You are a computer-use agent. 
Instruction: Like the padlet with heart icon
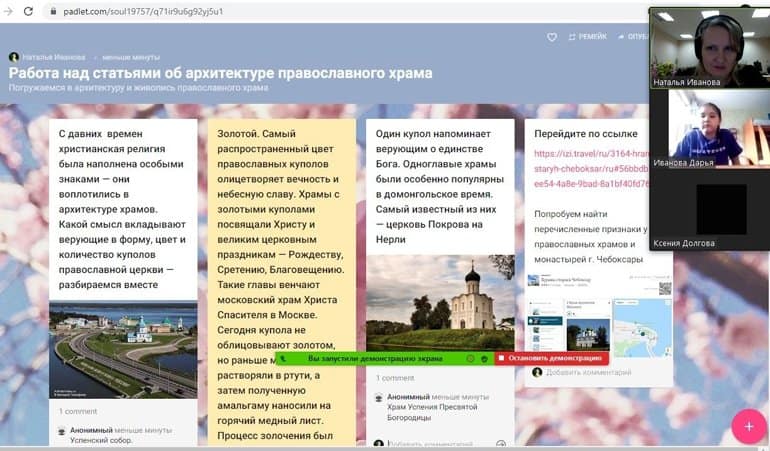tap(551, 37)
